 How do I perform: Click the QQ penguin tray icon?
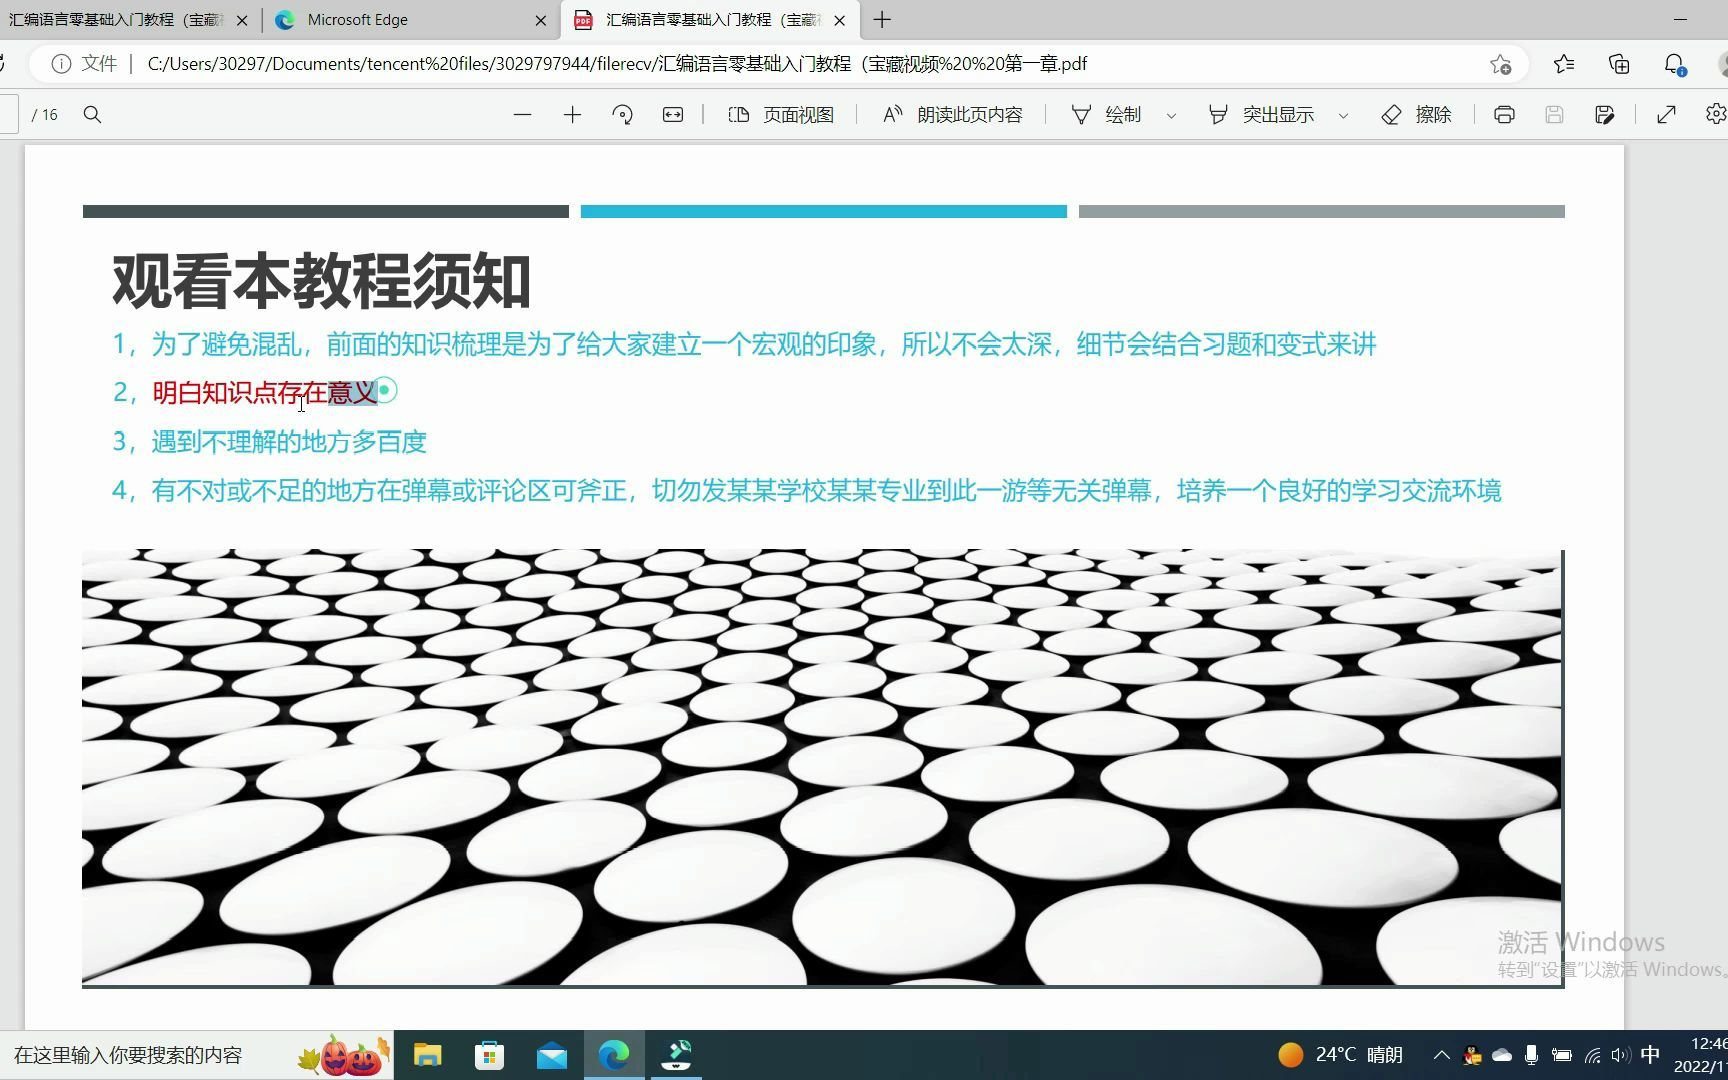[1471, 1055]
